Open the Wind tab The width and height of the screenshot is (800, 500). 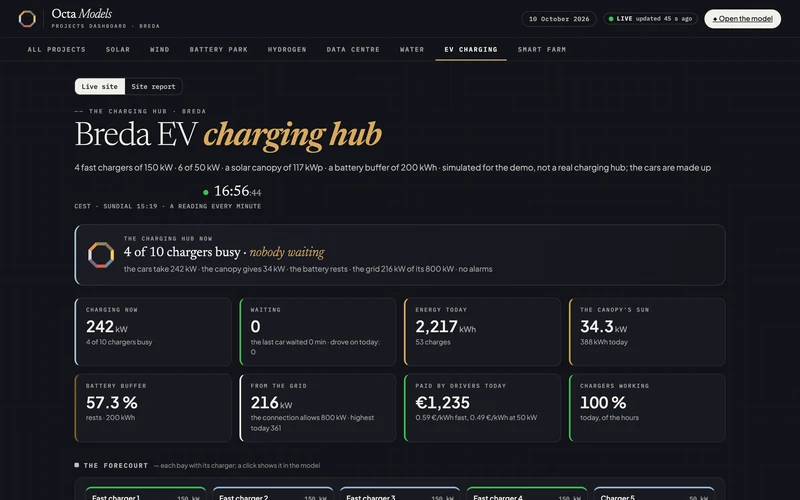160,49
